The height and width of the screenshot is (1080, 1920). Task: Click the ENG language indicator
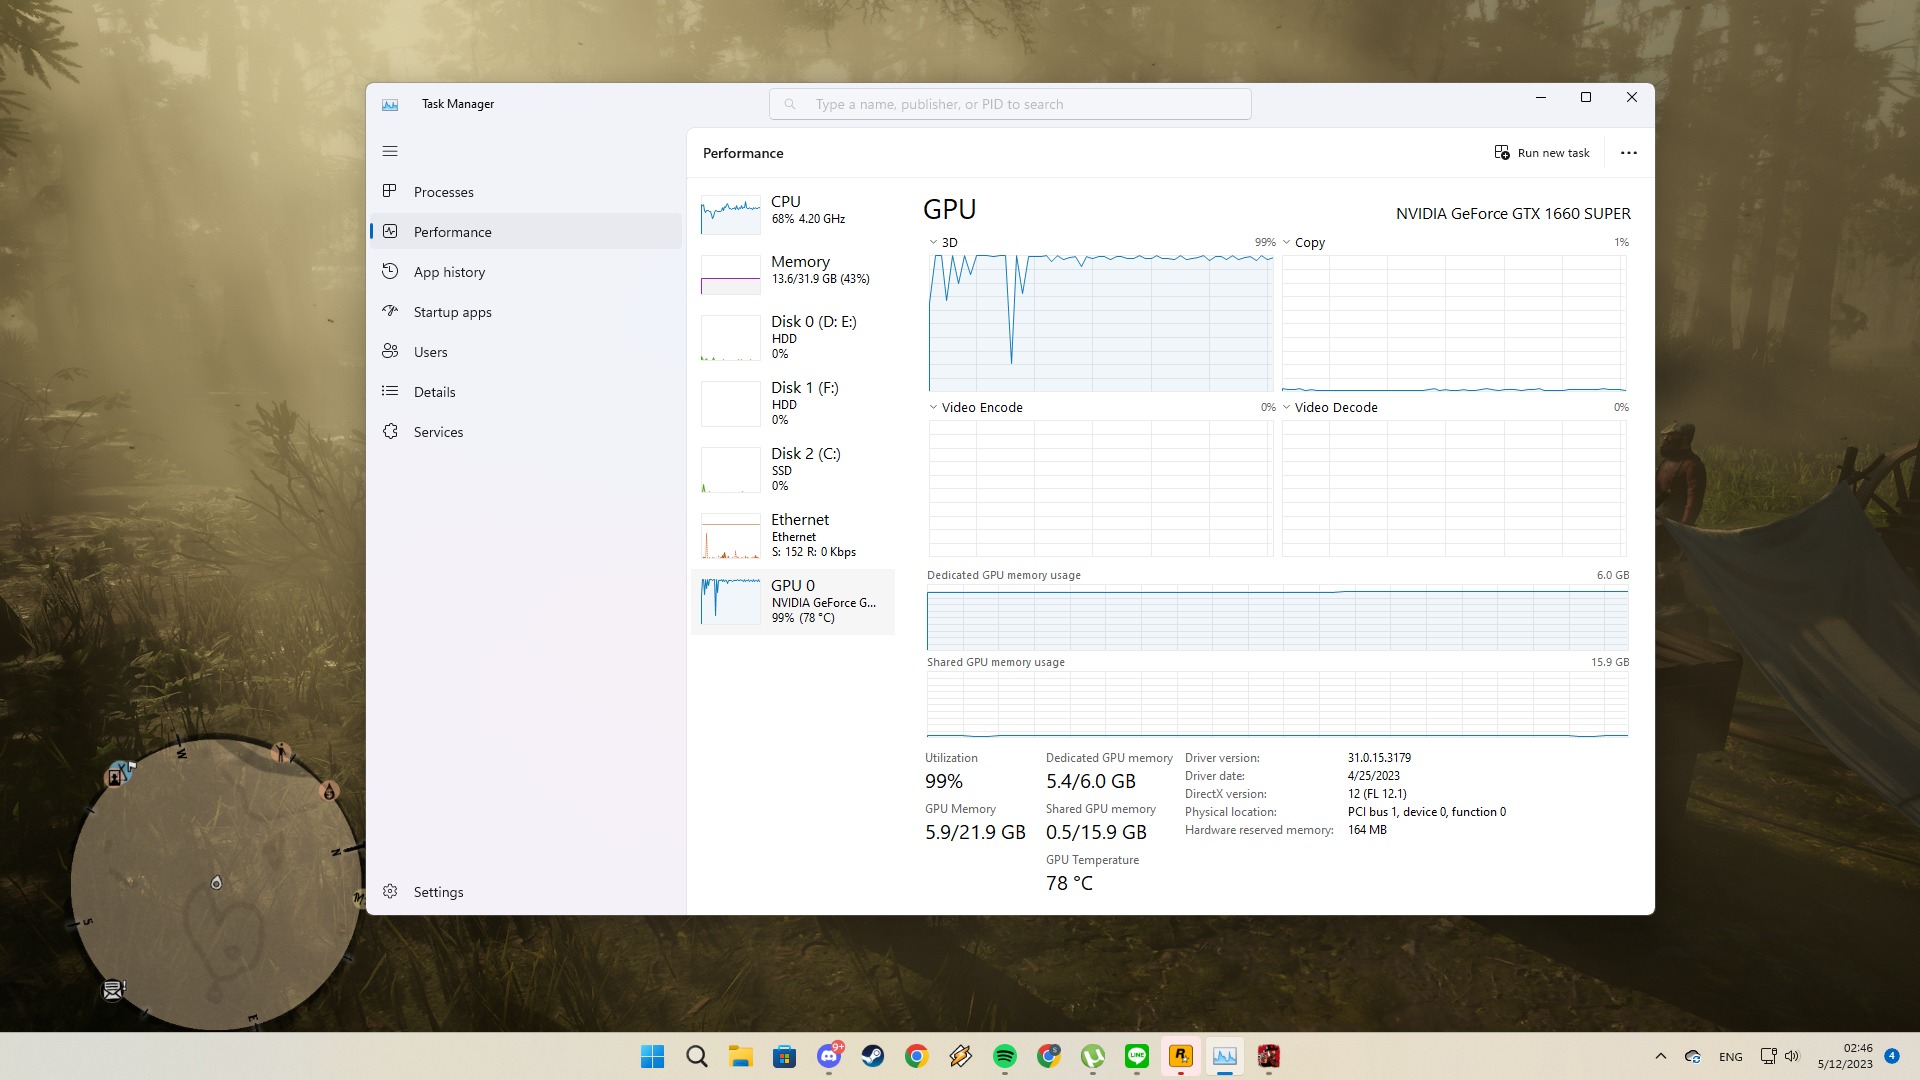(x=1731, y=1057)
